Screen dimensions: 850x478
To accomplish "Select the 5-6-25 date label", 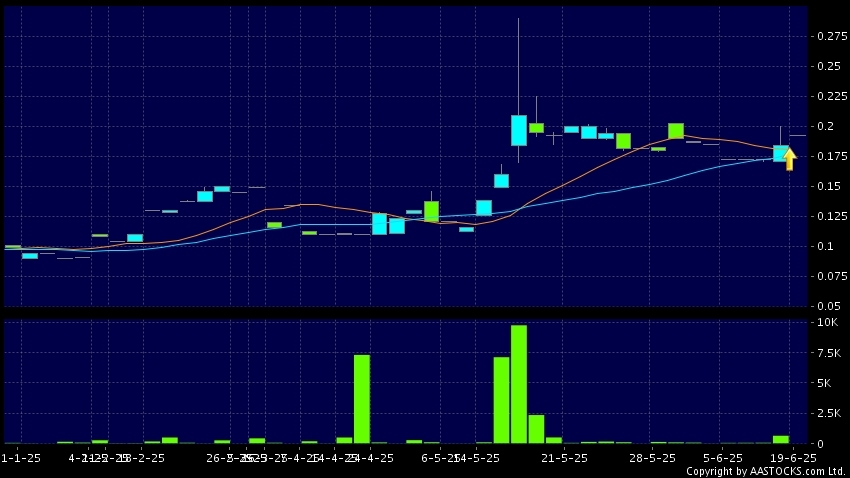I will (723, 458).
